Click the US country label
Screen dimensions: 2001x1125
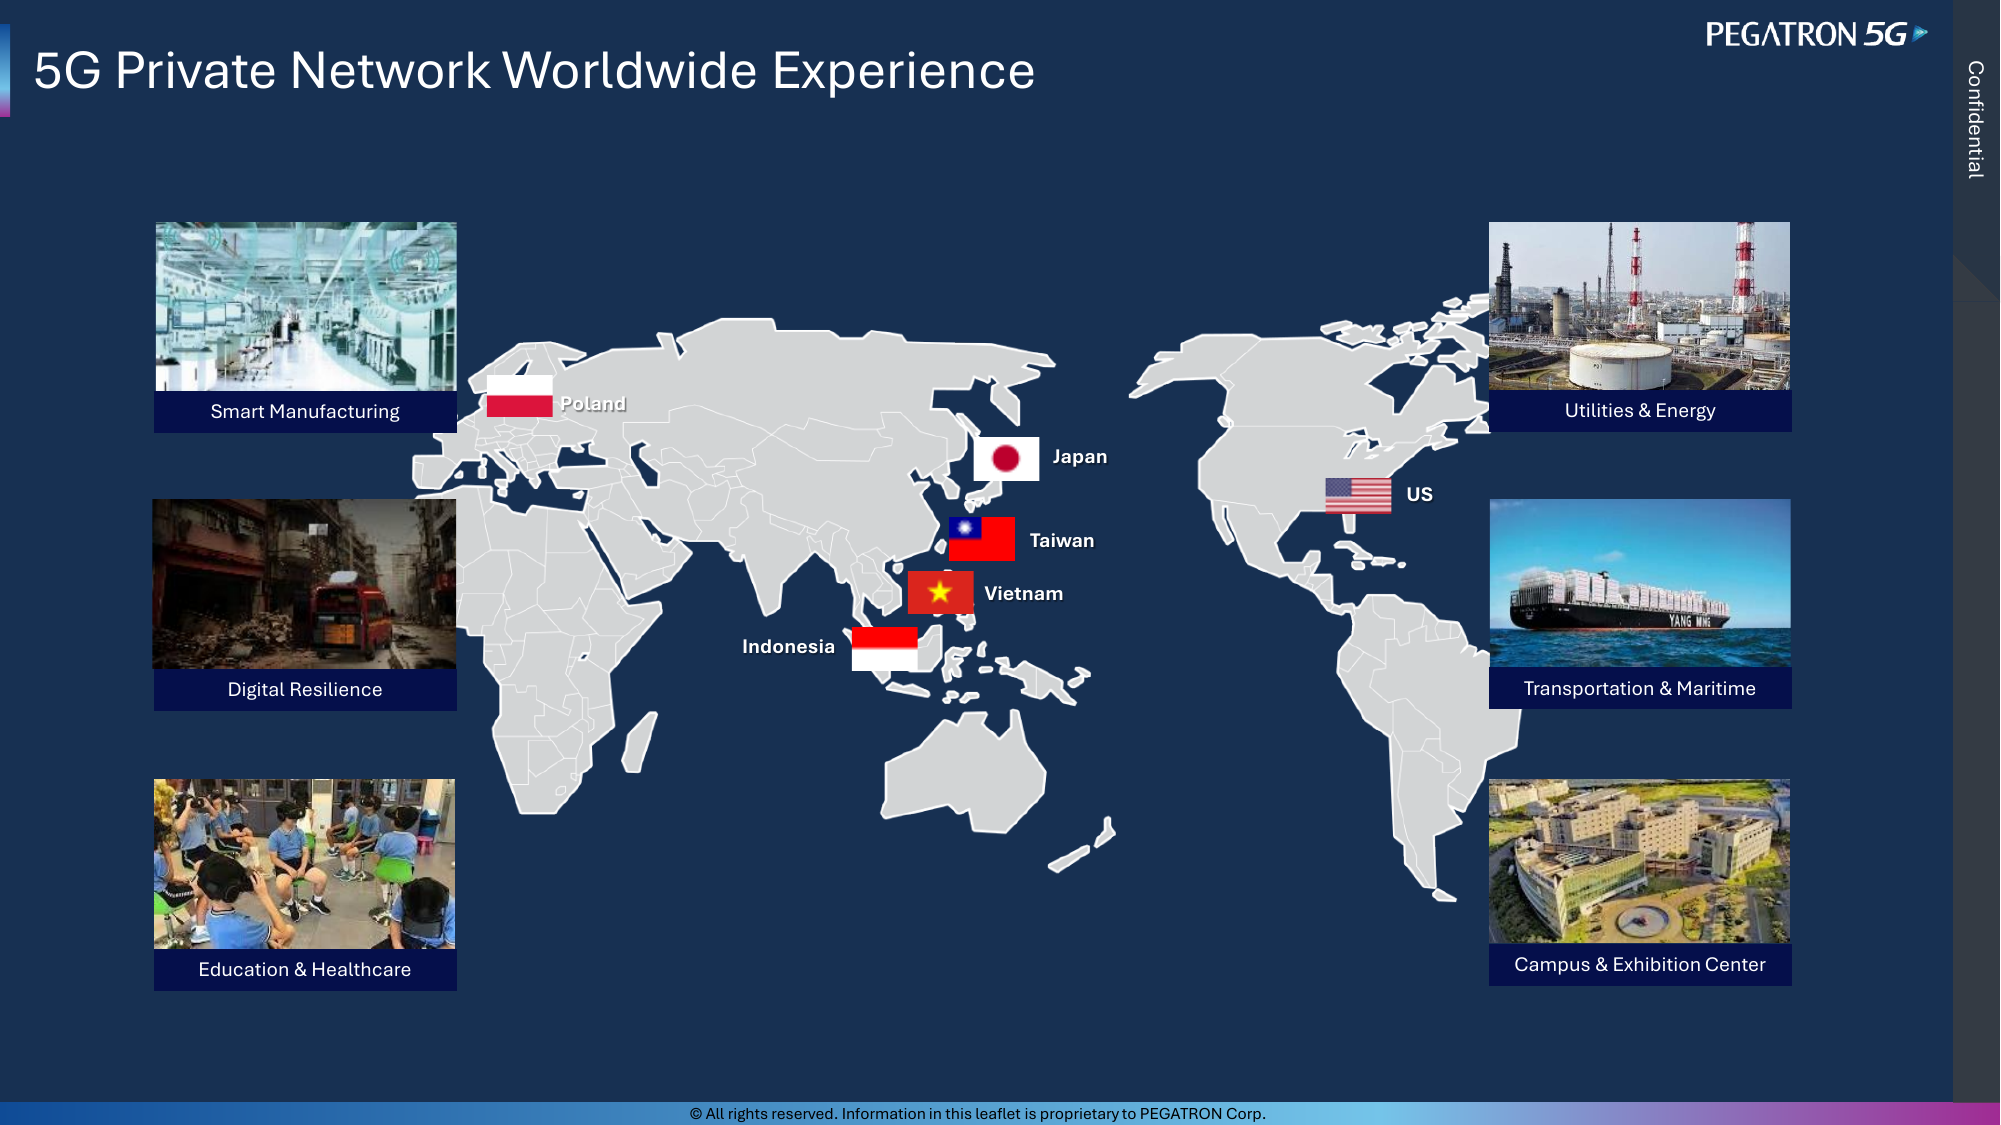click(x=1420, y=495)
